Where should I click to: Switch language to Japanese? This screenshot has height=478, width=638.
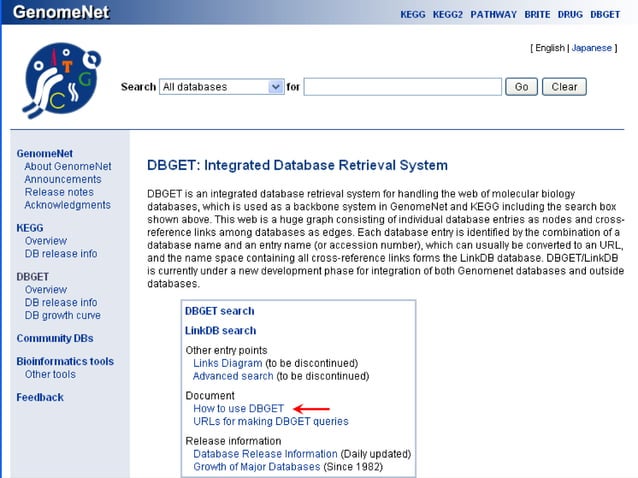coord(591,48)
